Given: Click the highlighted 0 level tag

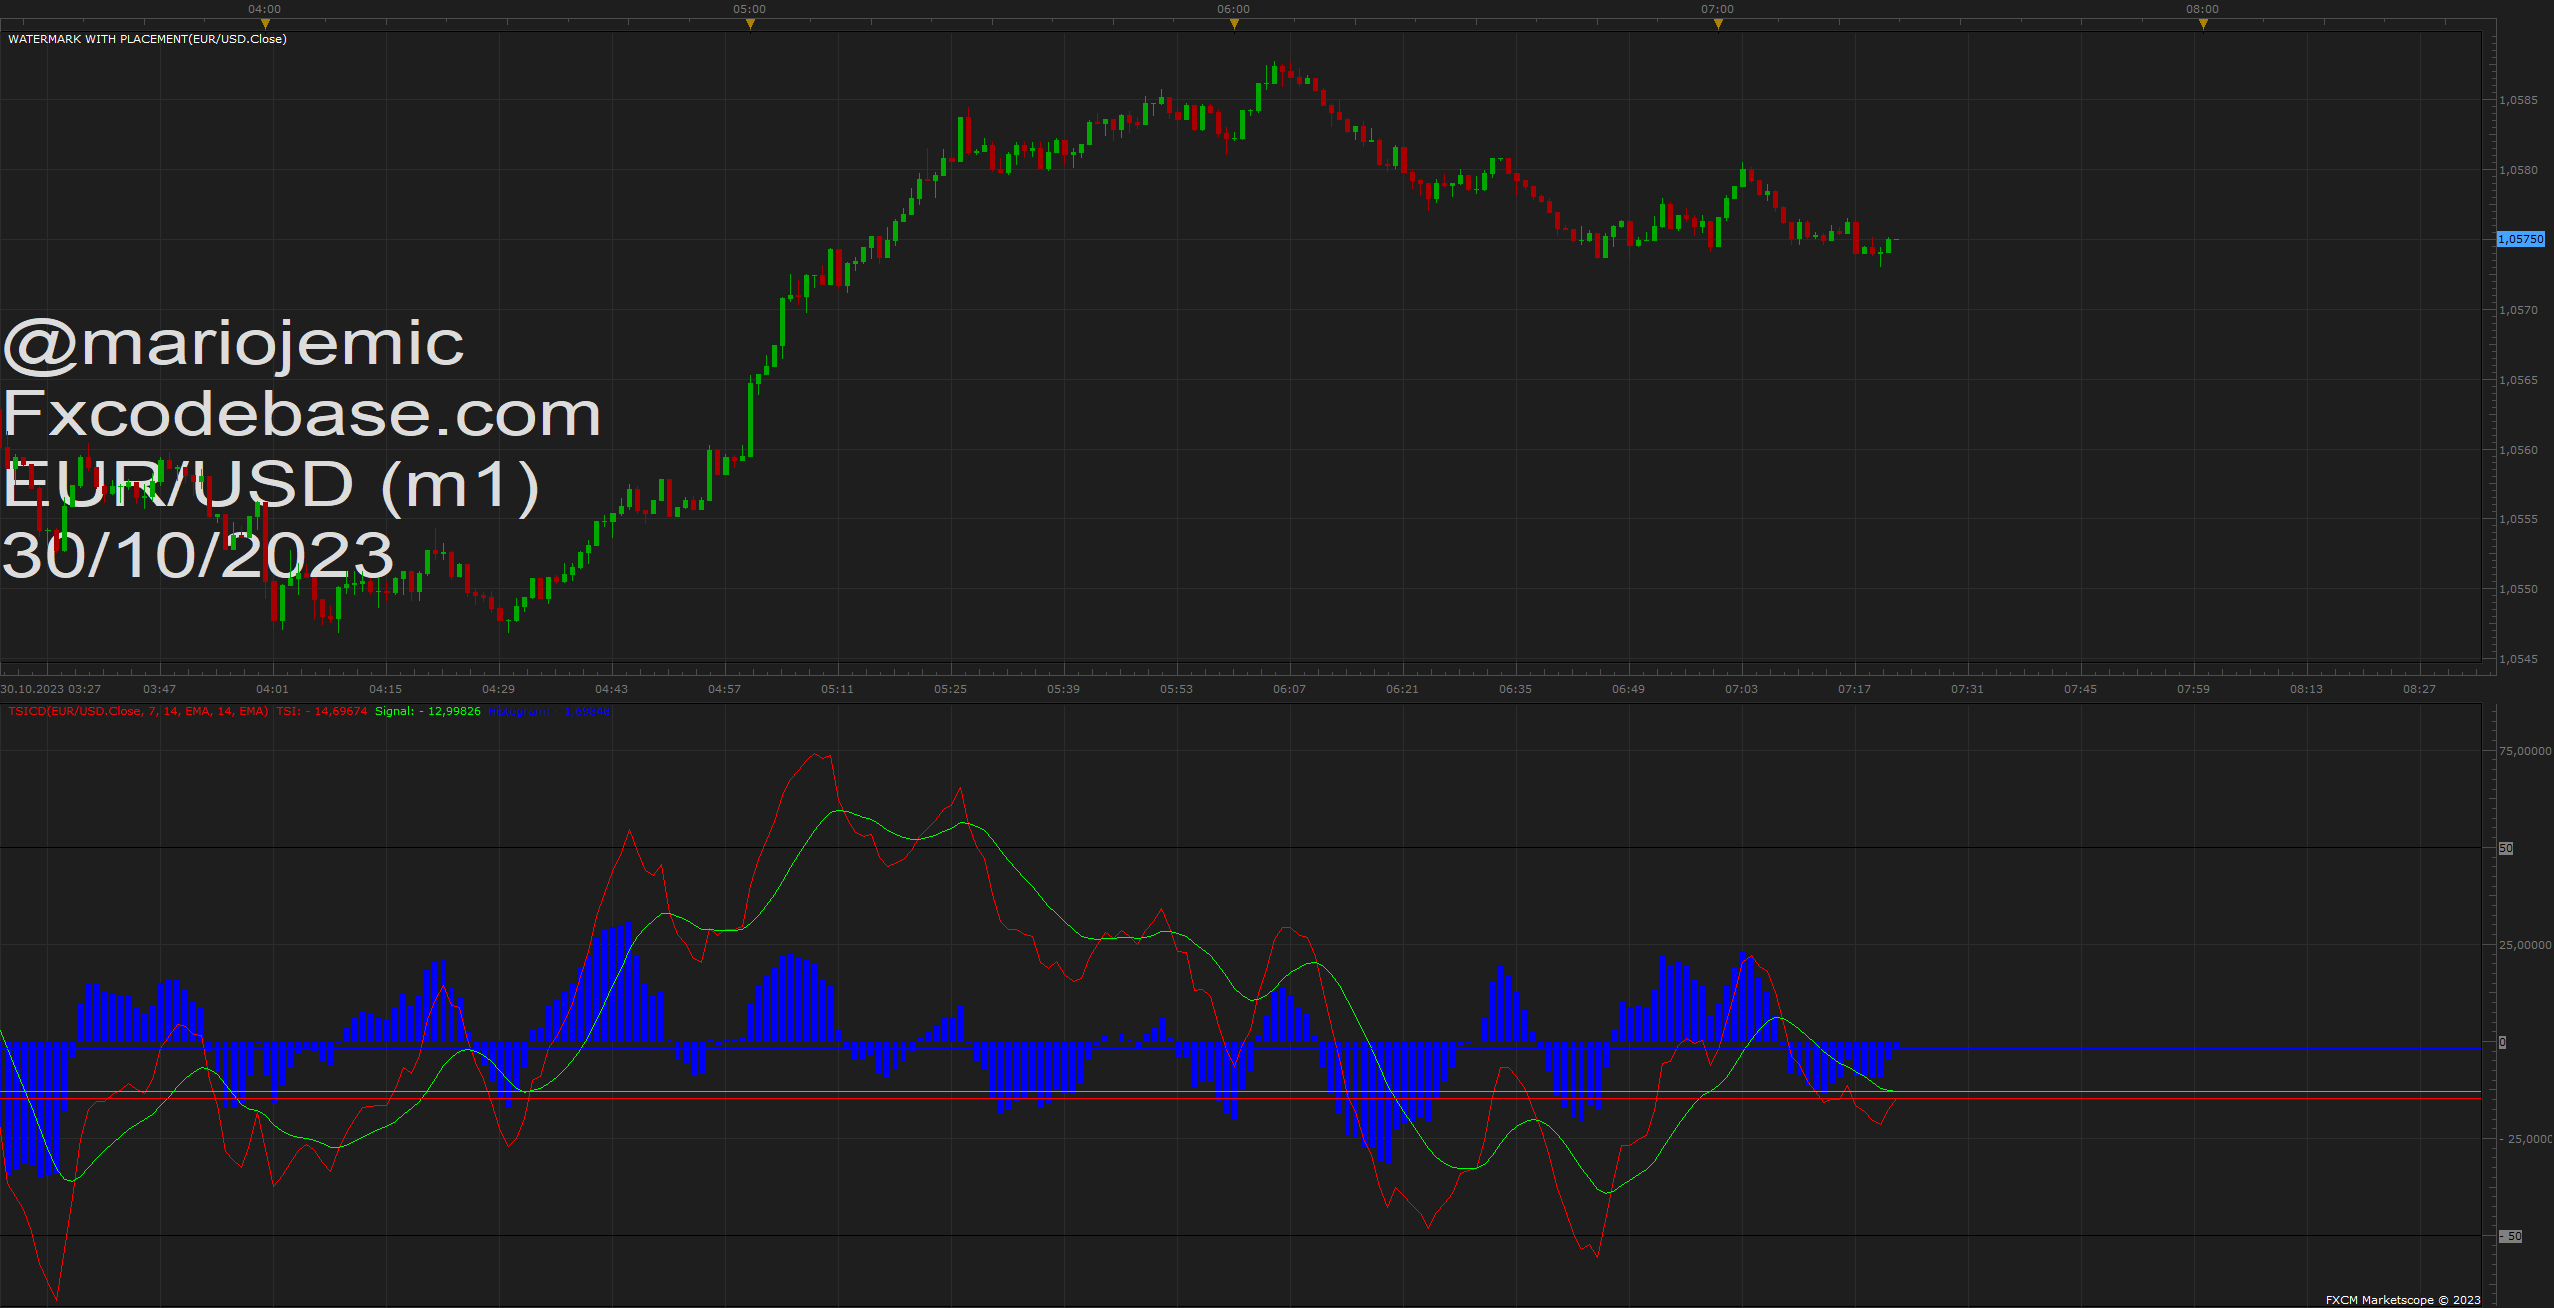Looking at the screenshot, I should tap(2503, 1042).
